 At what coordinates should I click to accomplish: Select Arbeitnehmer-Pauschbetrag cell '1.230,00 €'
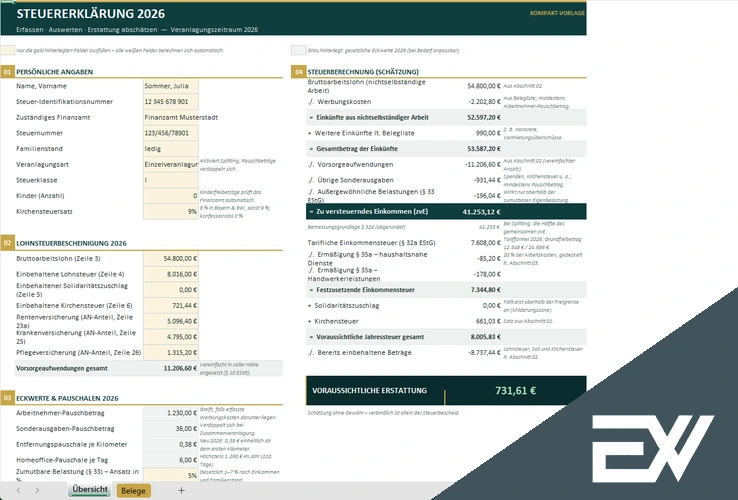(170, 413)
